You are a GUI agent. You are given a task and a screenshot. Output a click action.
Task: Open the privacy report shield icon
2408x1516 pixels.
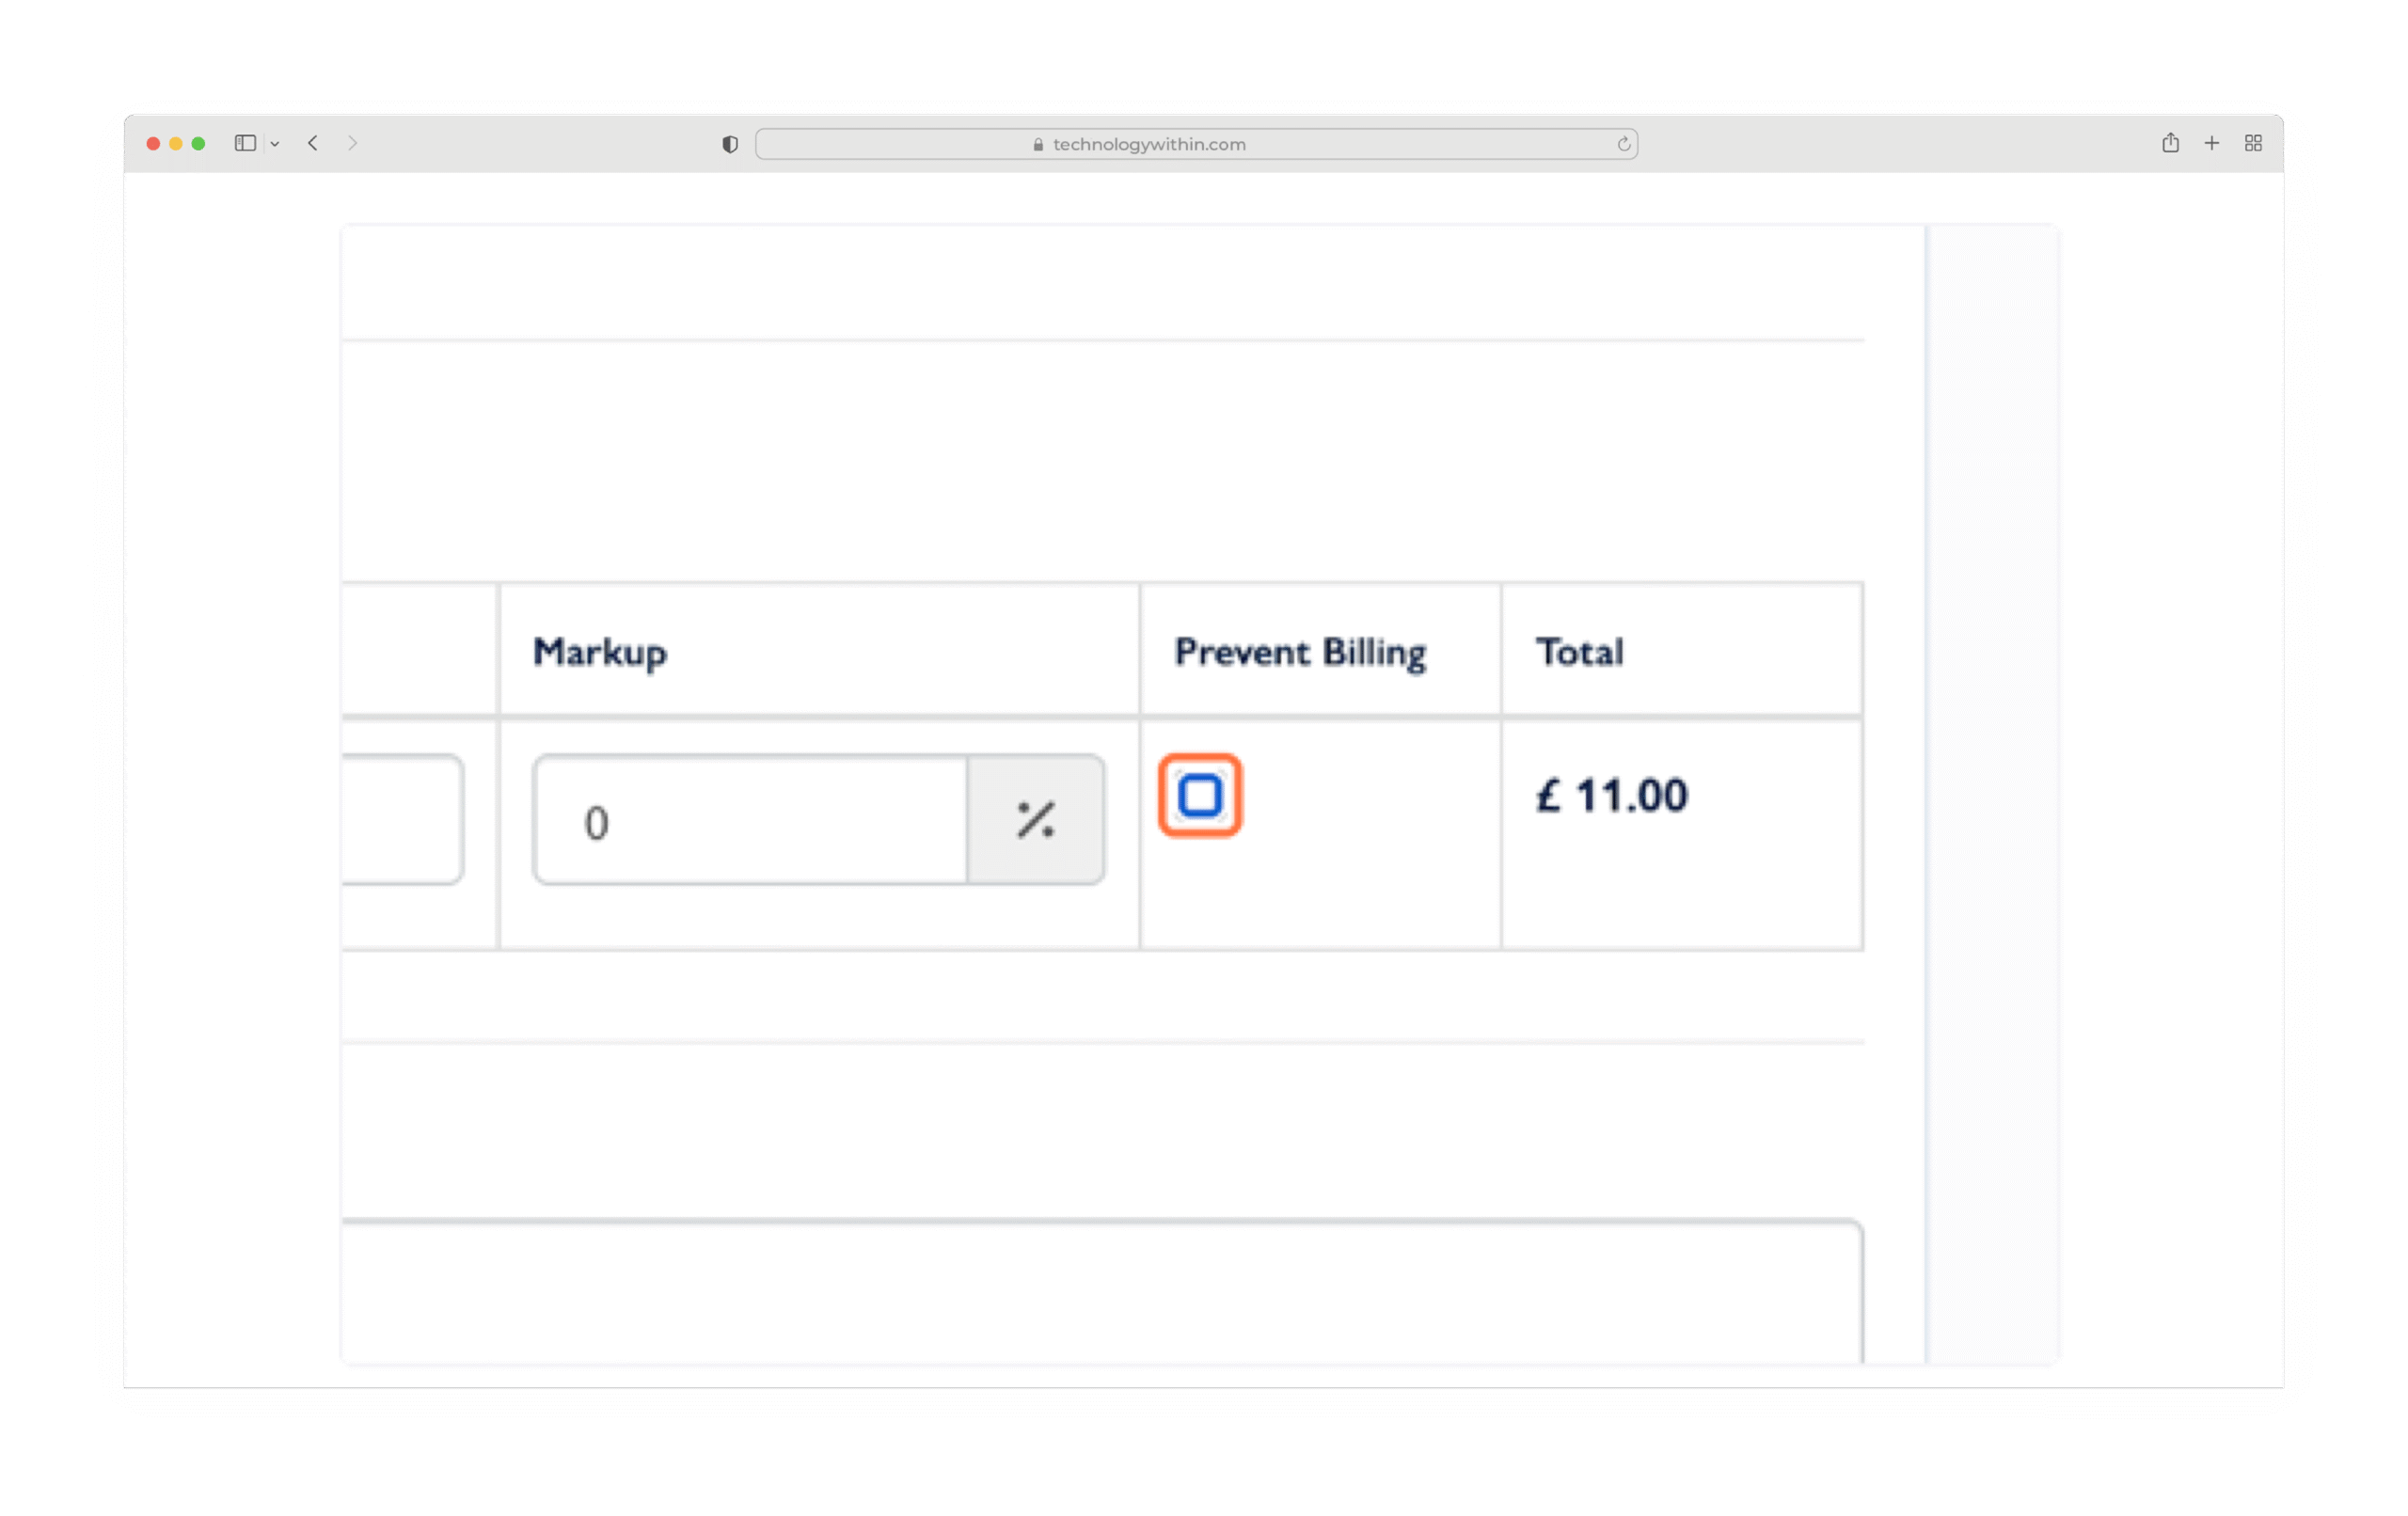coord(730,144)
